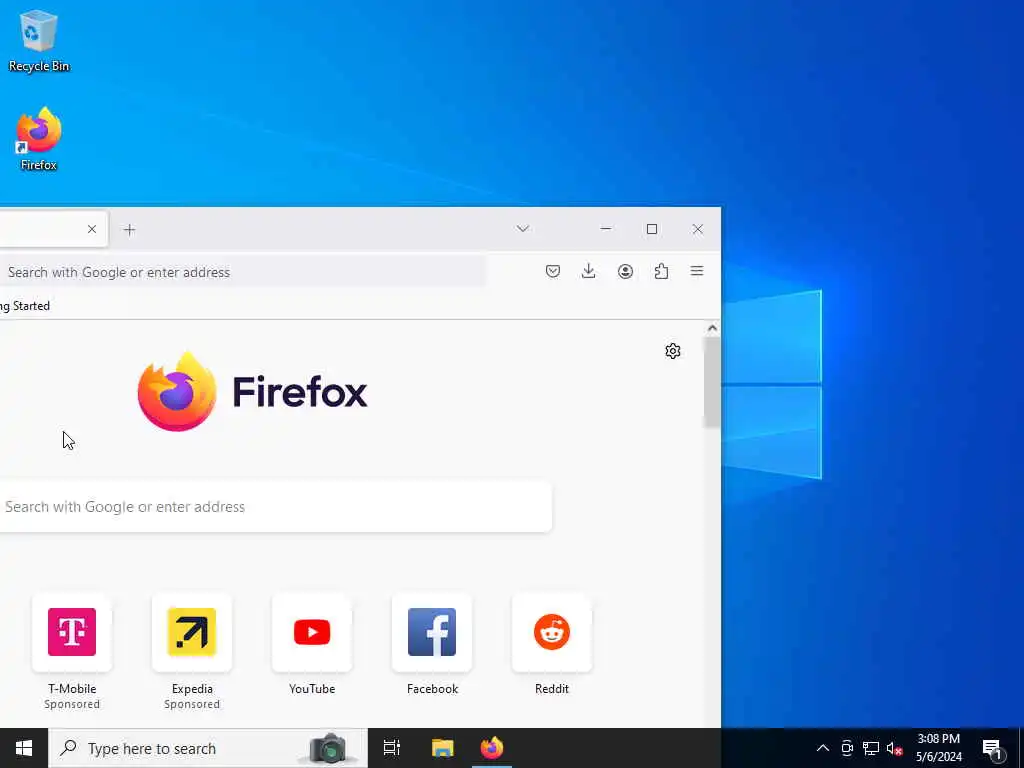
Task: Open the Downloads panel icon
Action: click(588, 271)
